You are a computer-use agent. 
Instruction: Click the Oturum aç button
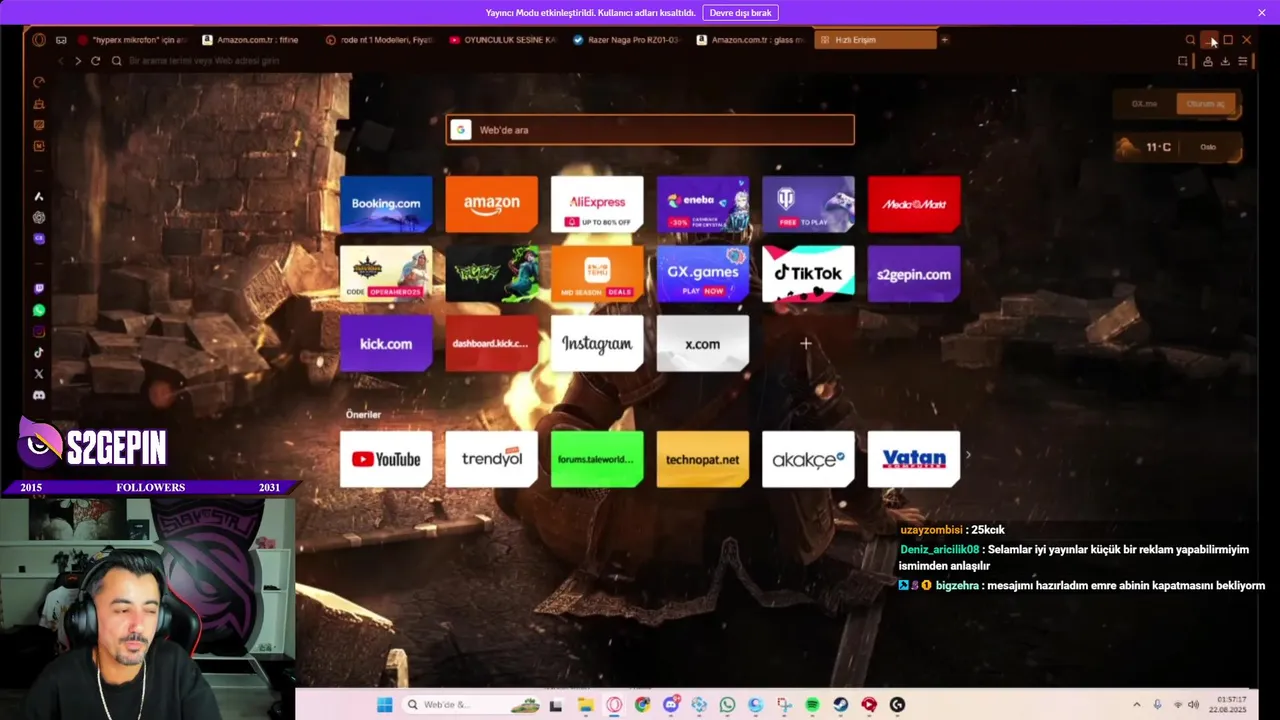coord(1205,103)
